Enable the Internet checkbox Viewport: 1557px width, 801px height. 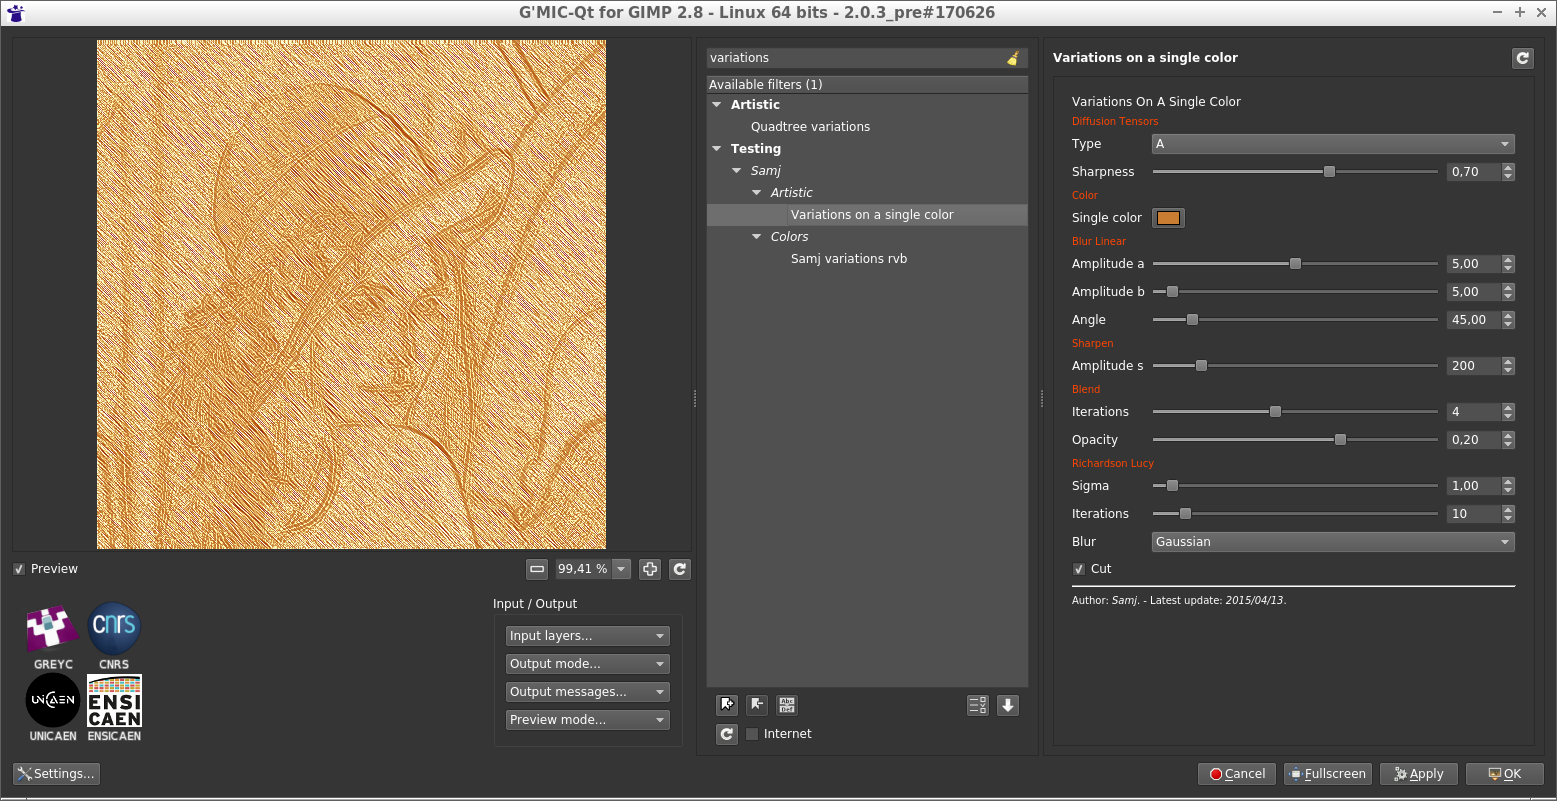[752, 734]
